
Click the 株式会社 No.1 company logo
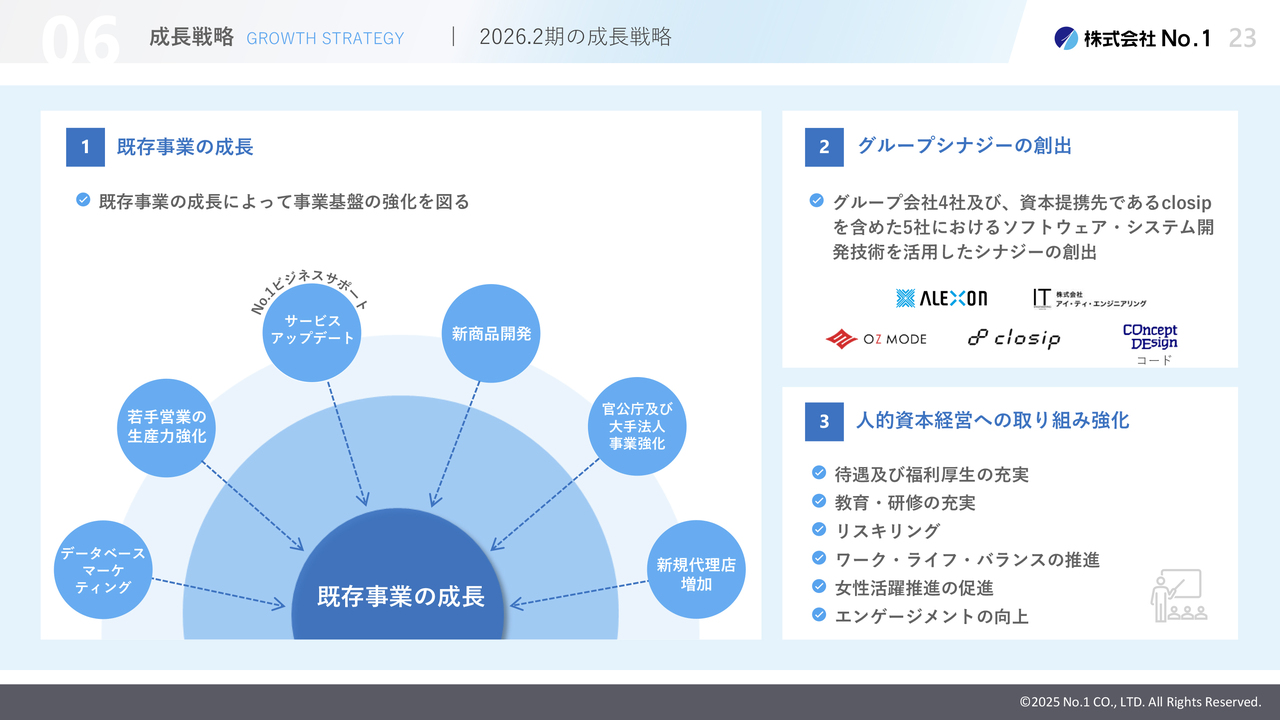1132,38
